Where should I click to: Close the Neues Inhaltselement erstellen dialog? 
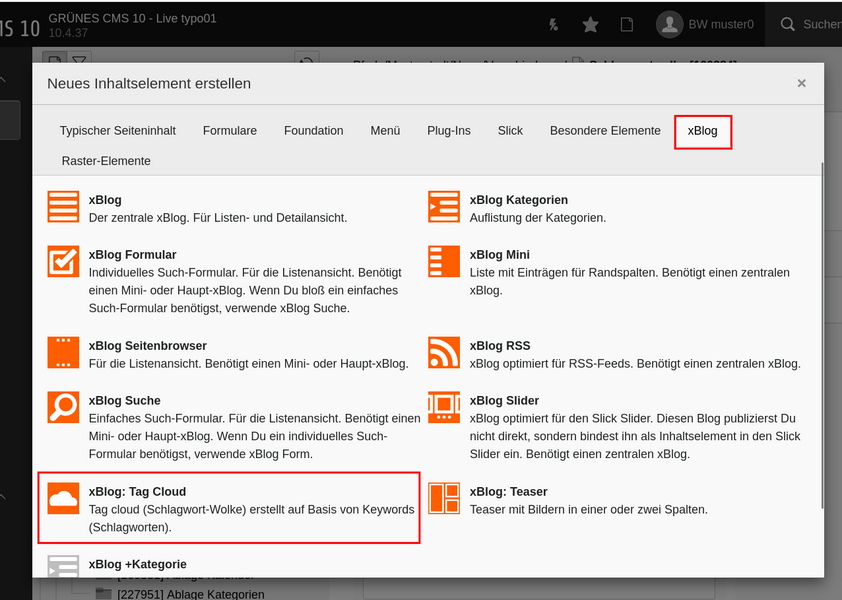[801, 83]
